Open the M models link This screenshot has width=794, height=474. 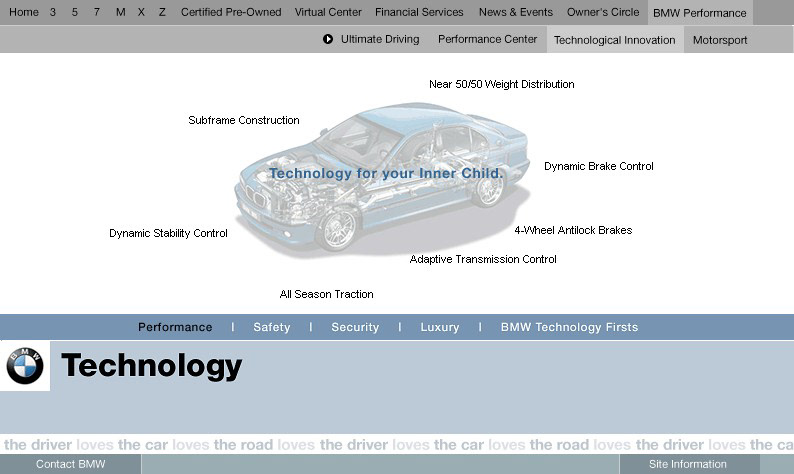click(121, 12)
